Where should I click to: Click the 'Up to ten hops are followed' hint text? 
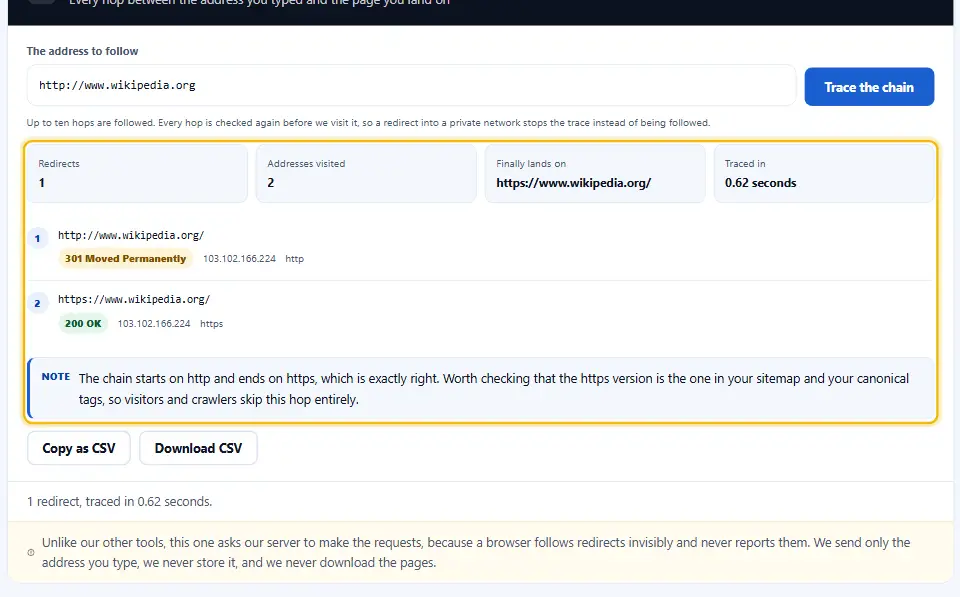click(x=368, y=122)
